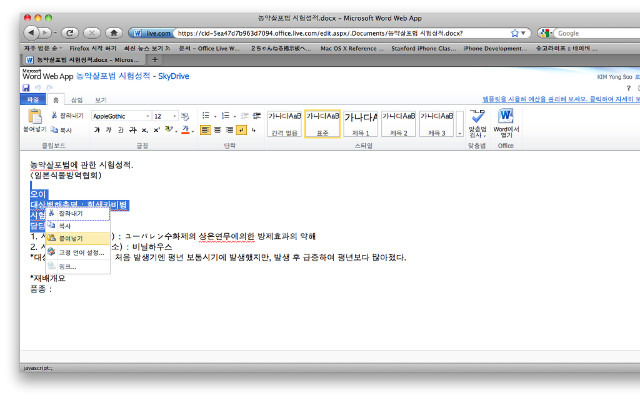This screenshot has height=399, width=640.
Task: Apply the No Spacing style thumbnail
Action: pyautogui.click(x=284, y=124)
